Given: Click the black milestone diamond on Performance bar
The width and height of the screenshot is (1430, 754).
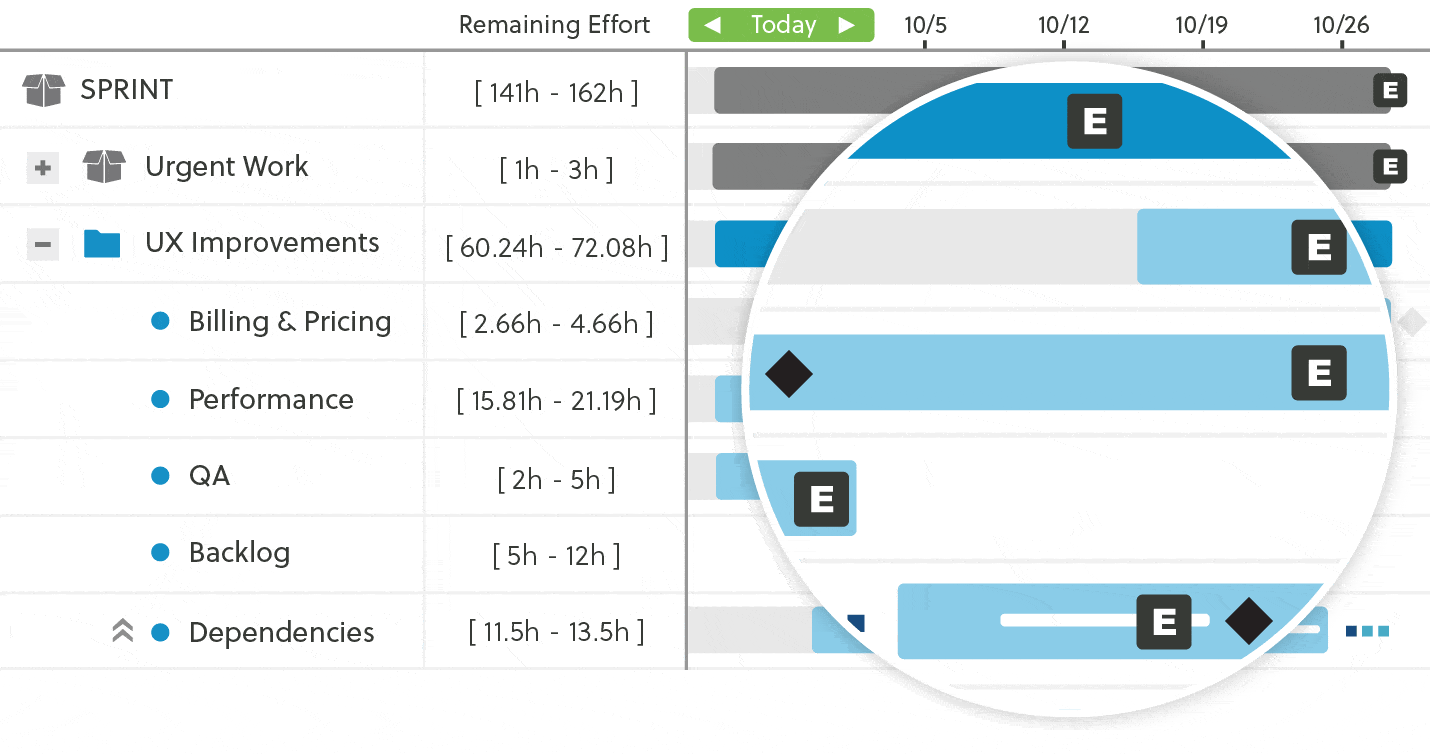Looking at the screenshot, I should [x=789, y=374].
